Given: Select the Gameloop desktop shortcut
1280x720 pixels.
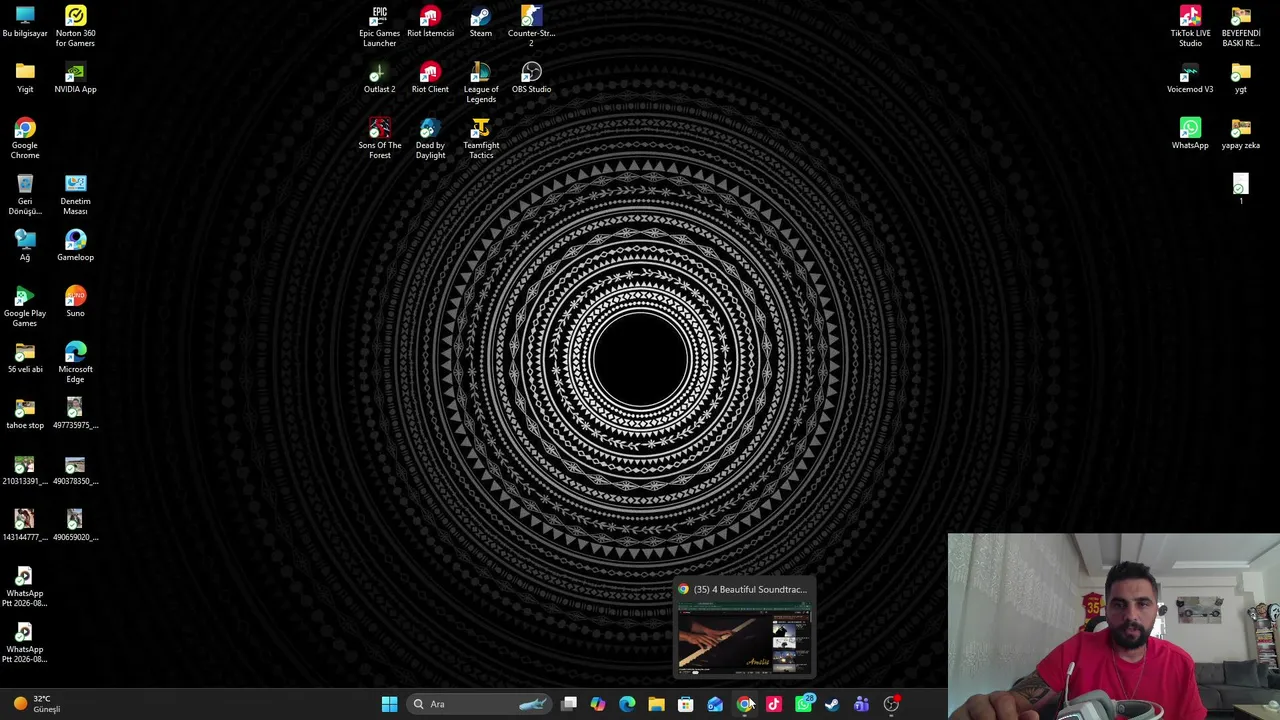Looking at the screenshot, I should (75, 246).
